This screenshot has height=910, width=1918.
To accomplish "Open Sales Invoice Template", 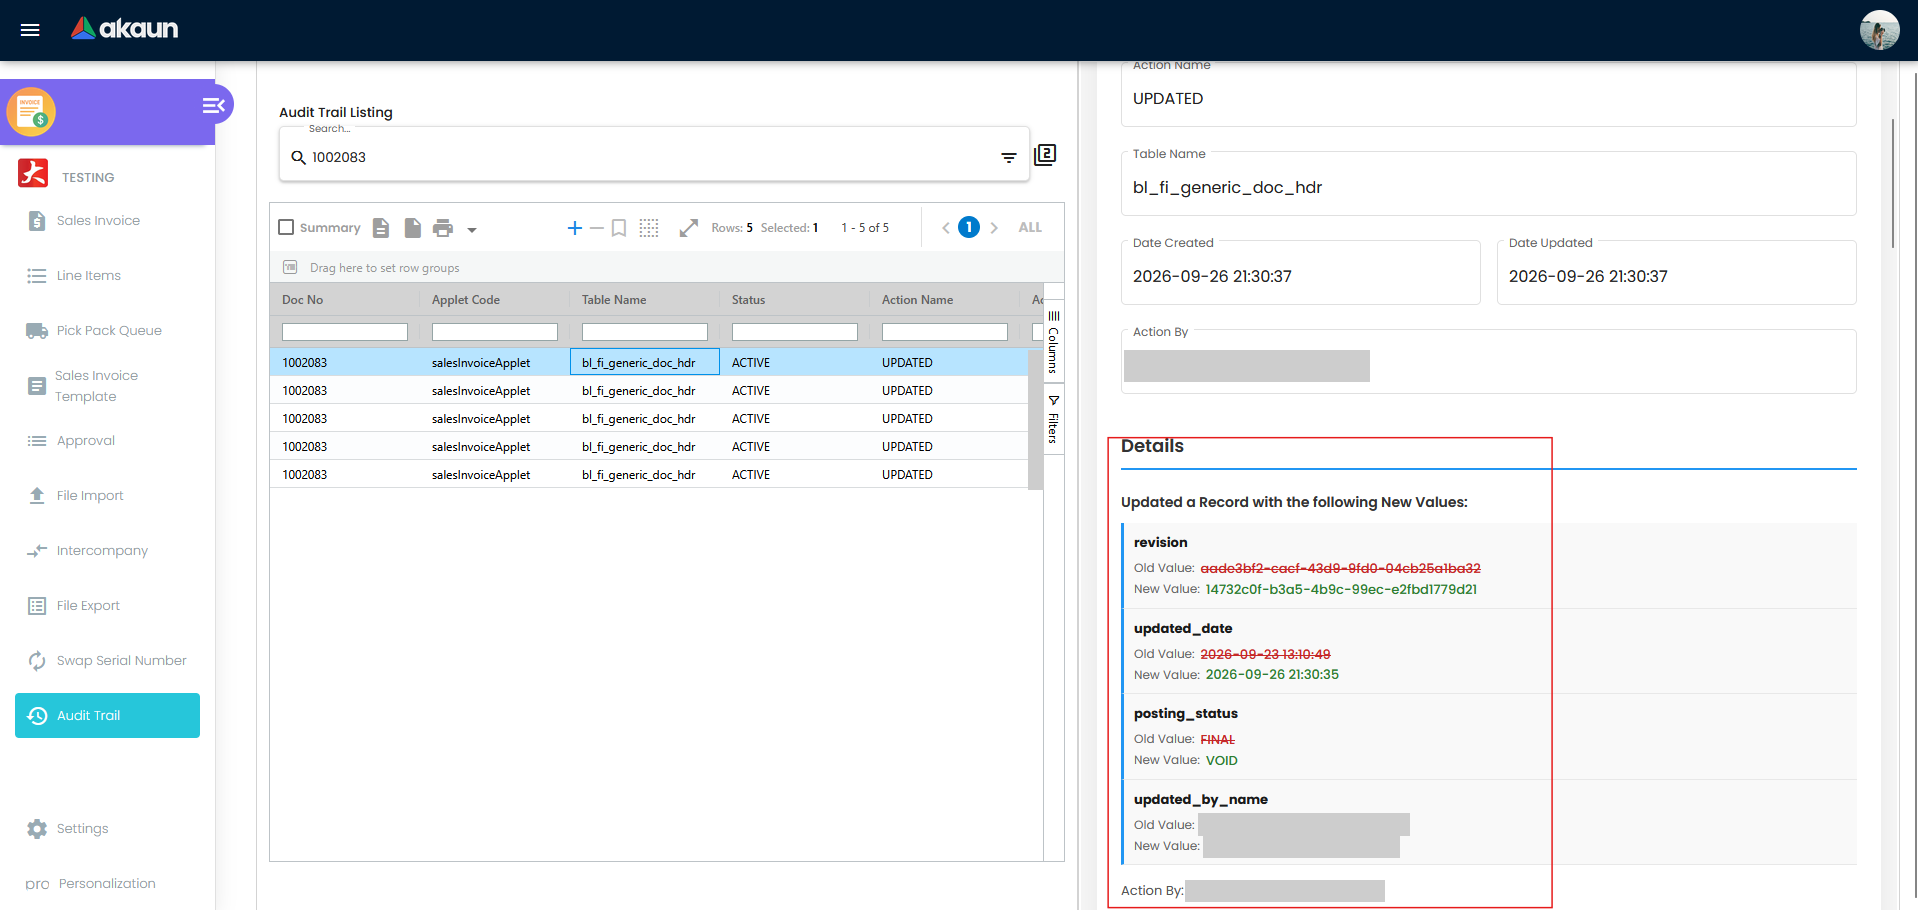I will point(97,386).
